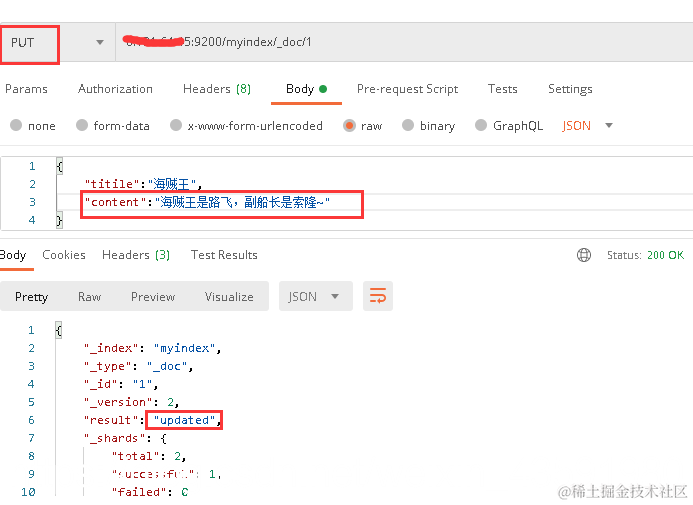
Task: Select the Pretty view button
Action: [31, 296]
